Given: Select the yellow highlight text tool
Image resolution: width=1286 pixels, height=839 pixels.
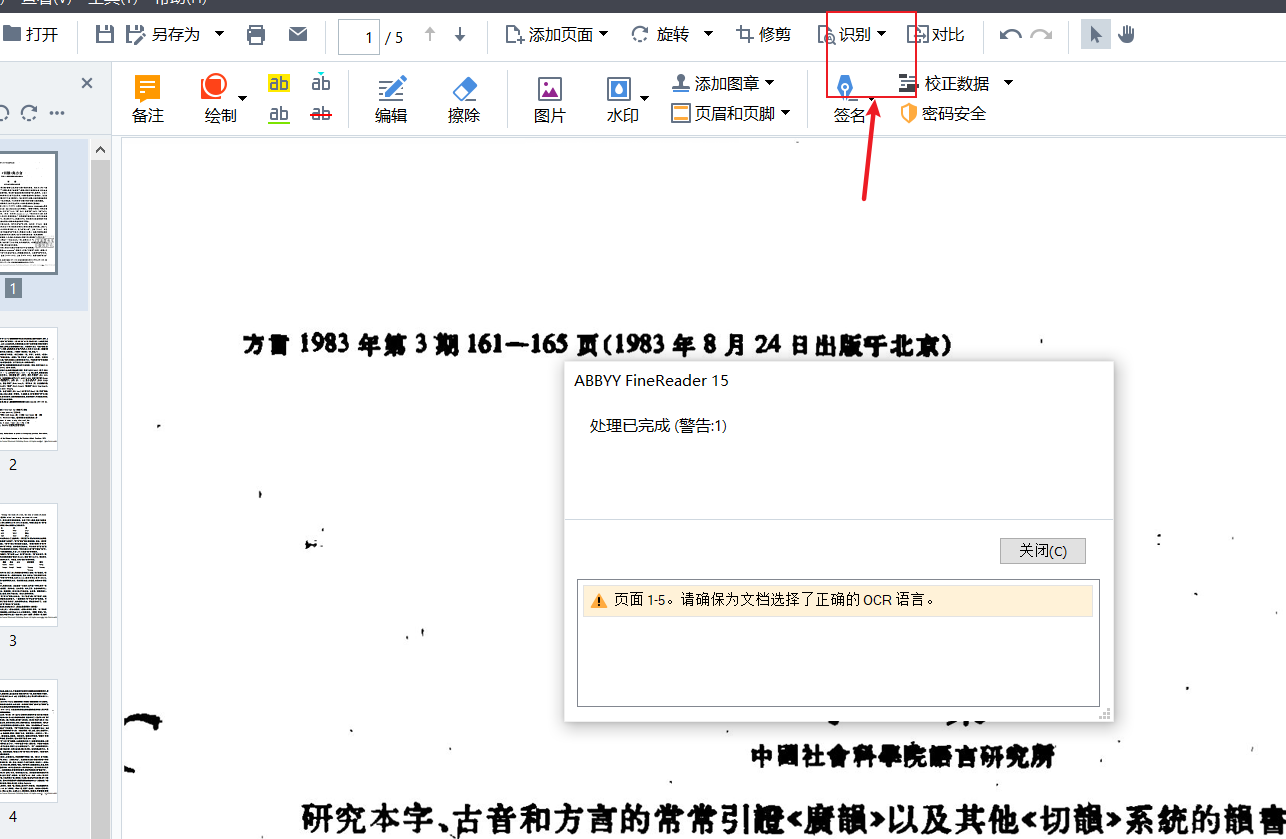Looking at the screenshot, I should click(279, 84).
